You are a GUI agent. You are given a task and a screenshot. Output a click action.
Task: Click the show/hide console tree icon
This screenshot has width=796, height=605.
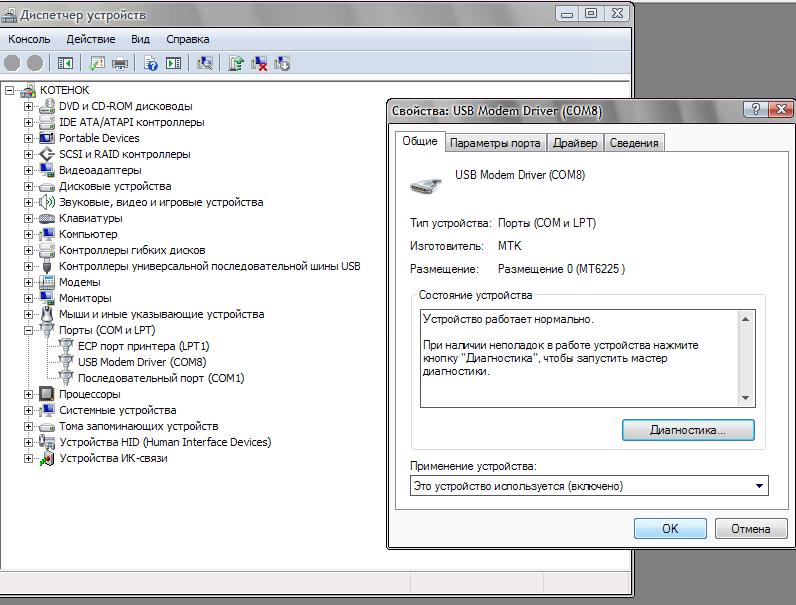[65, 63]
